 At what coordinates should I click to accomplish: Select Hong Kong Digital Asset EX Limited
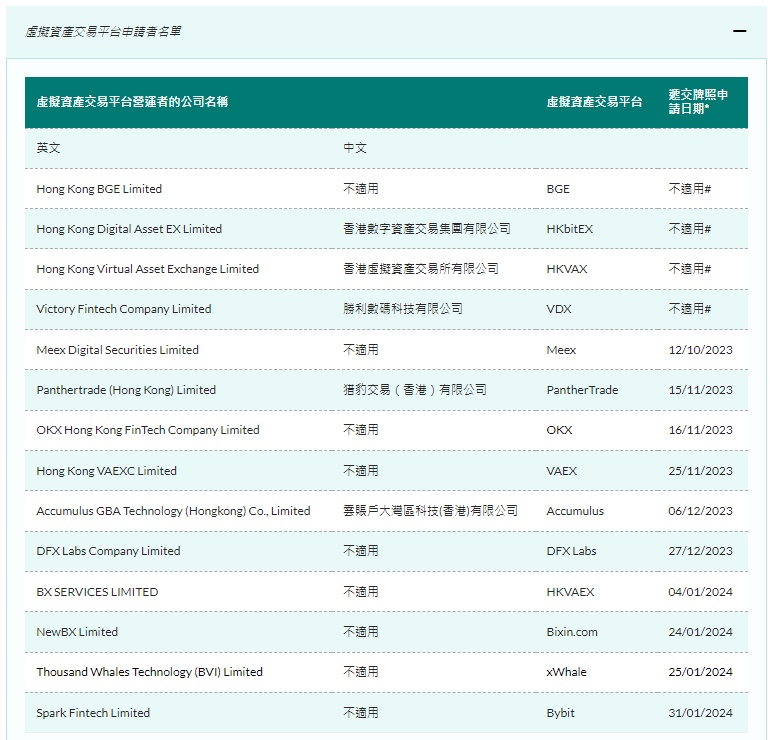[x=129, y=229]
